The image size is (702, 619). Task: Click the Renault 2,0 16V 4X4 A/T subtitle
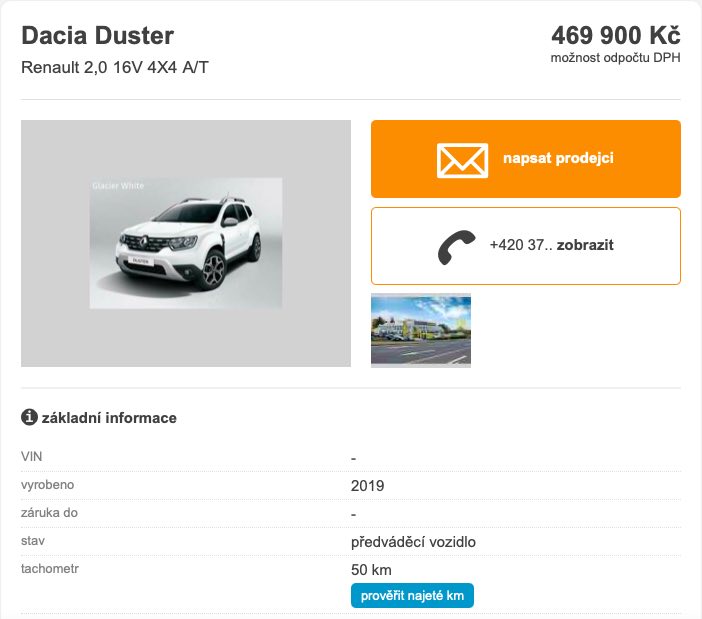[115, 68]
